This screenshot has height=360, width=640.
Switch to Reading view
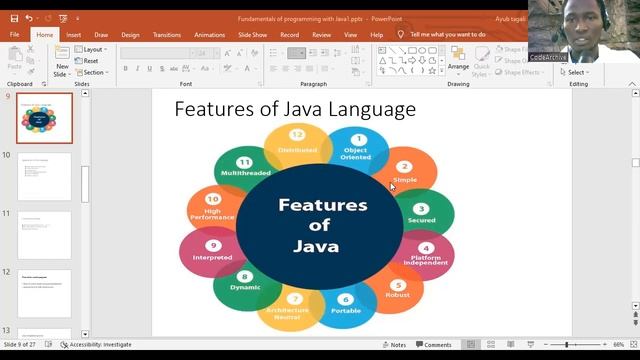511,344
